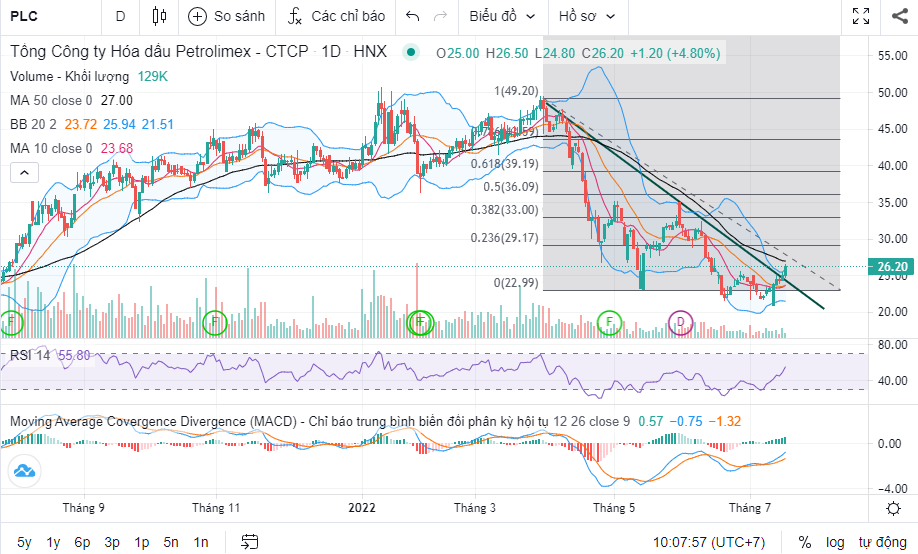This screenshot has width=918, height=554.
Task: Click the So sánh compare plus icon
Action: [x=198, y=16]
